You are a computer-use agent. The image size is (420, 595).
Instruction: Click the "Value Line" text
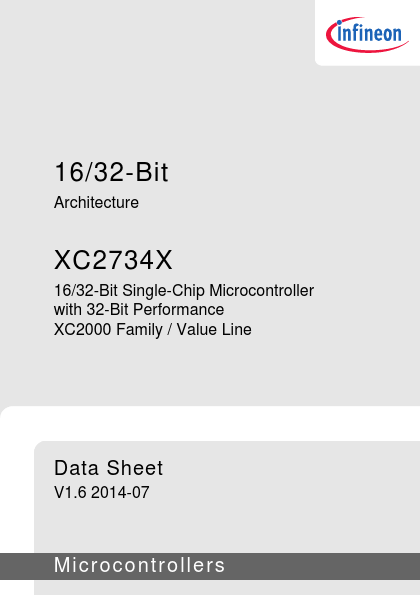tap(214, 329)
